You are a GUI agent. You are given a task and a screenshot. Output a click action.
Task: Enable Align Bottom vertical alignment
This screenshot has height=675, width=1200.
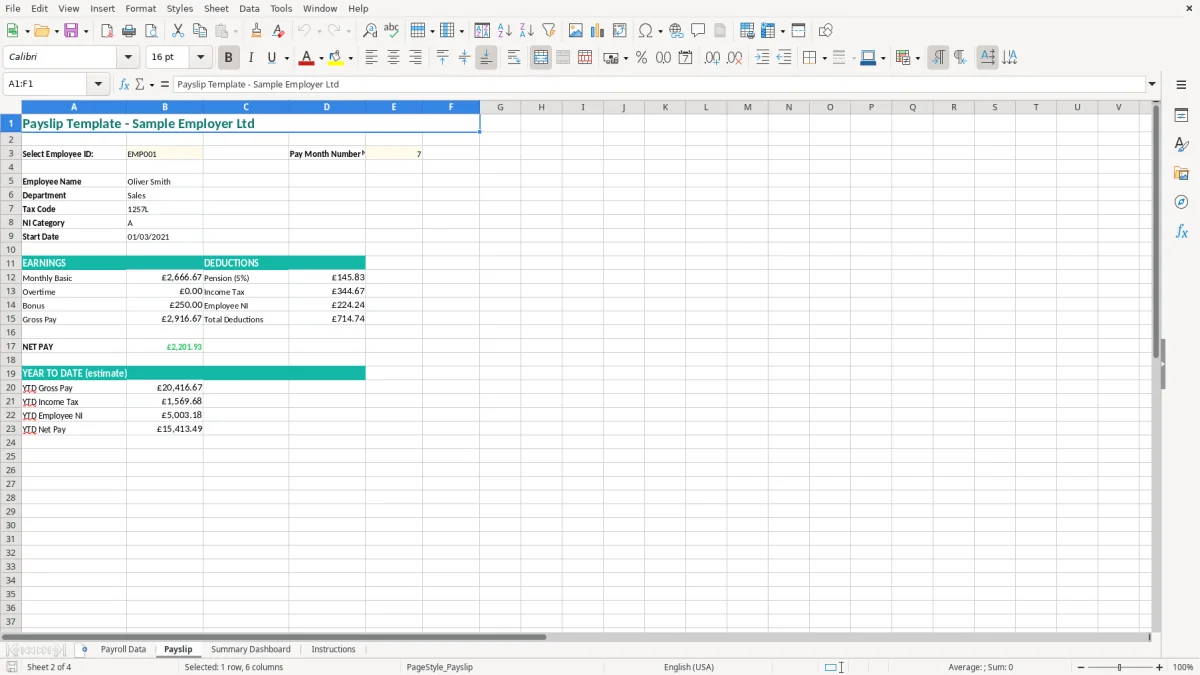pyautogui.click(x=486, y=58)
